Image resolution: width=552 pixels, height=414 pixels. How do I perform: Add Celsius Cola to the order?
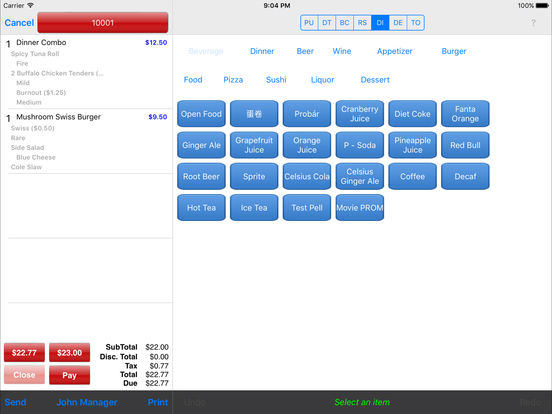tap(307, 176)
